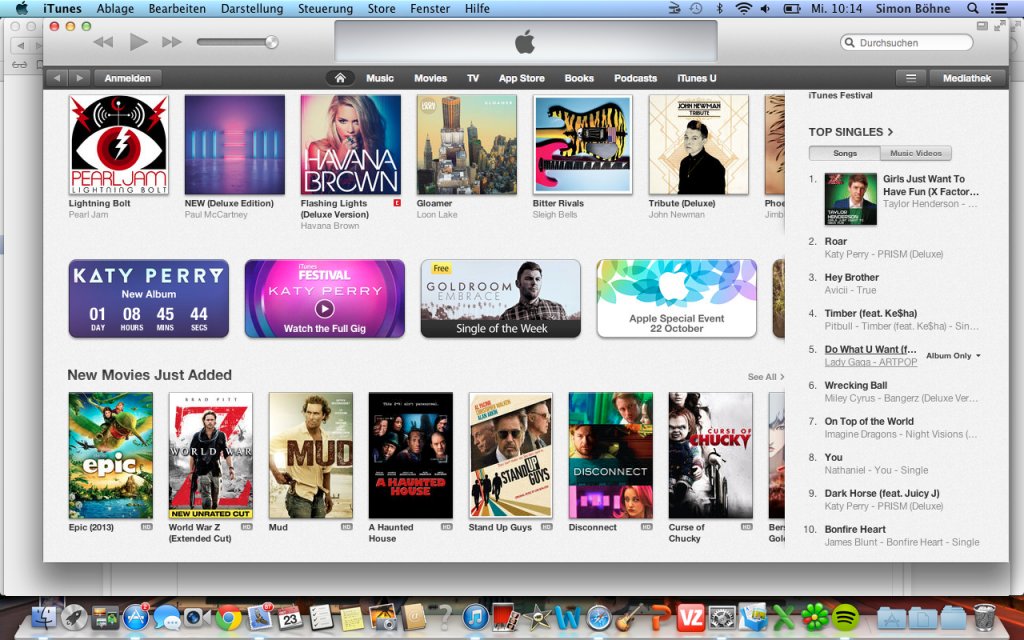Open Pearl Jam Lightning Bolt album cover
This screenshot has width=1024, height=640.
point(118,144)
